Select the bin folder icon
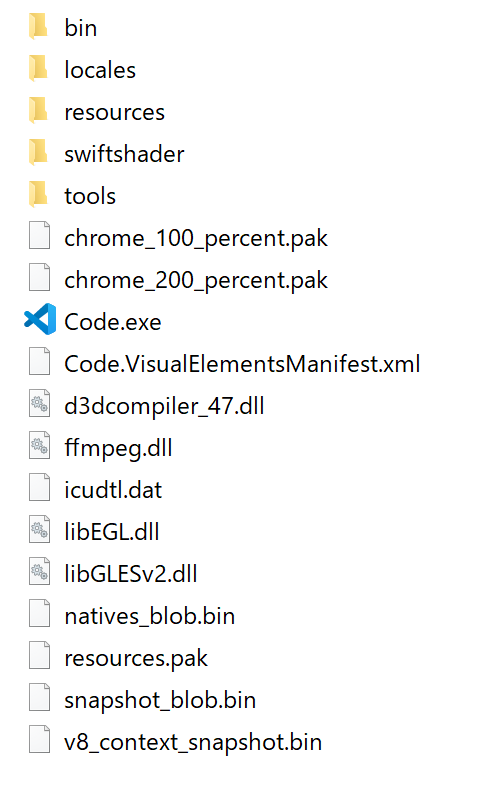 coord(39,27)
